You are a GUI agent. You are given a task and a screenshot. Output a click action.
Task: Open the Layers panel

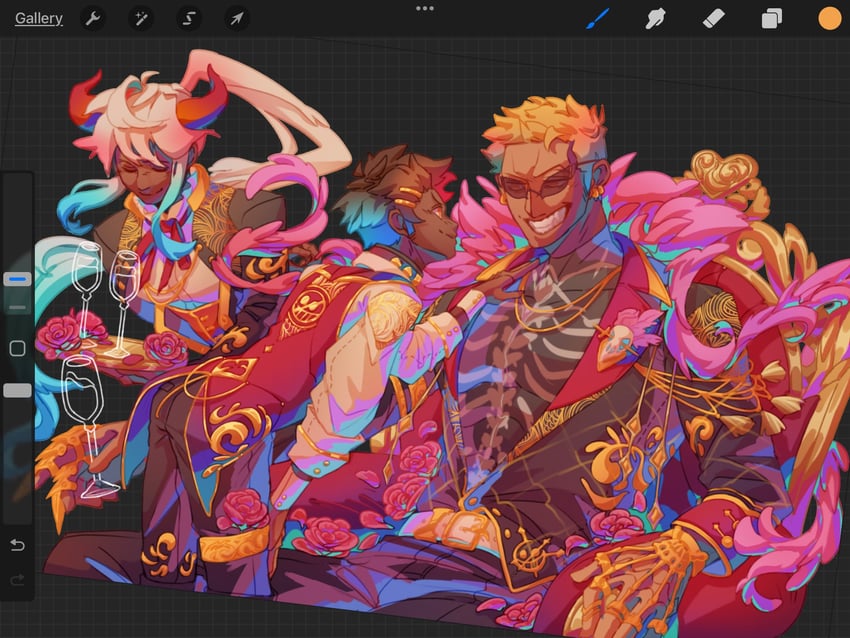point(771,19)
